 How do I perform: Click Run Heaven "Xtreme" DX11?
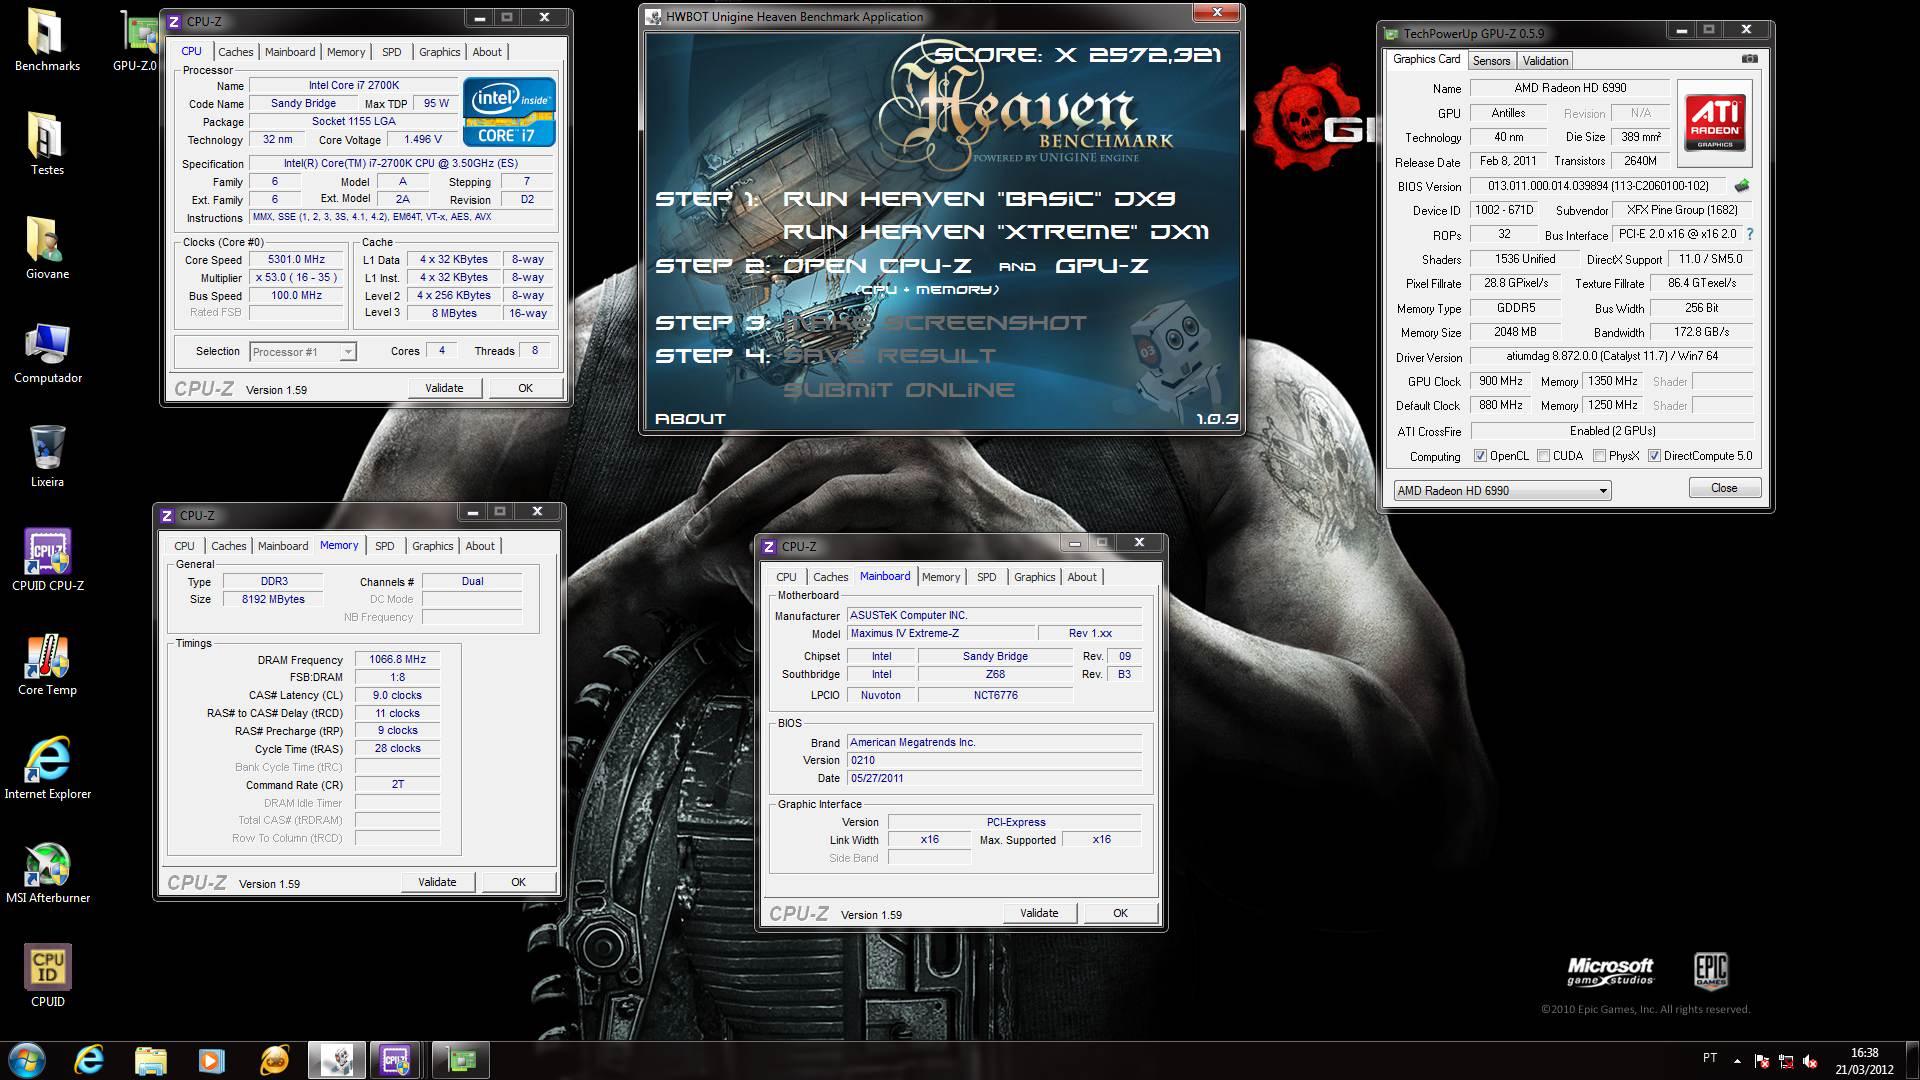coord(996,232)
